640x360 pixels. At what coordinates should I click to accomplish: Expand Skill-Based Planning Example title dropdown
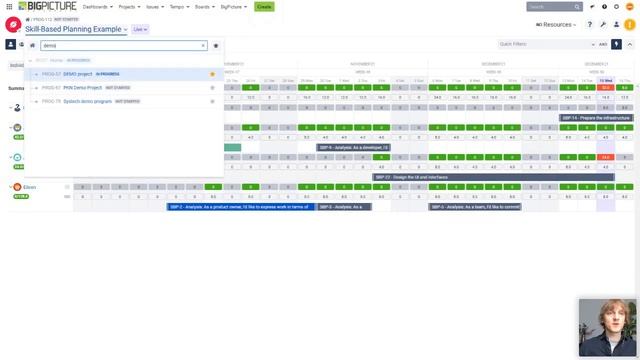[76, 29]
